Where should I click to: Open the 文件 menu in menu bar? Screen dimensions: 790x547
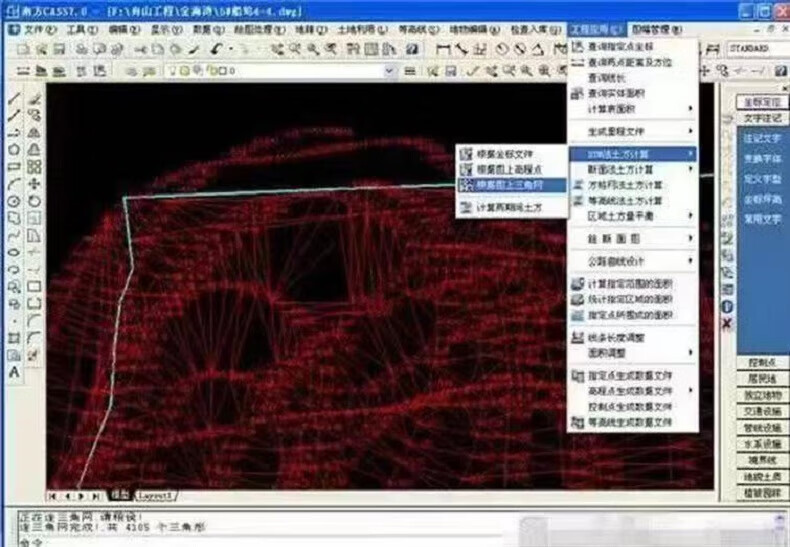(38, 30)
